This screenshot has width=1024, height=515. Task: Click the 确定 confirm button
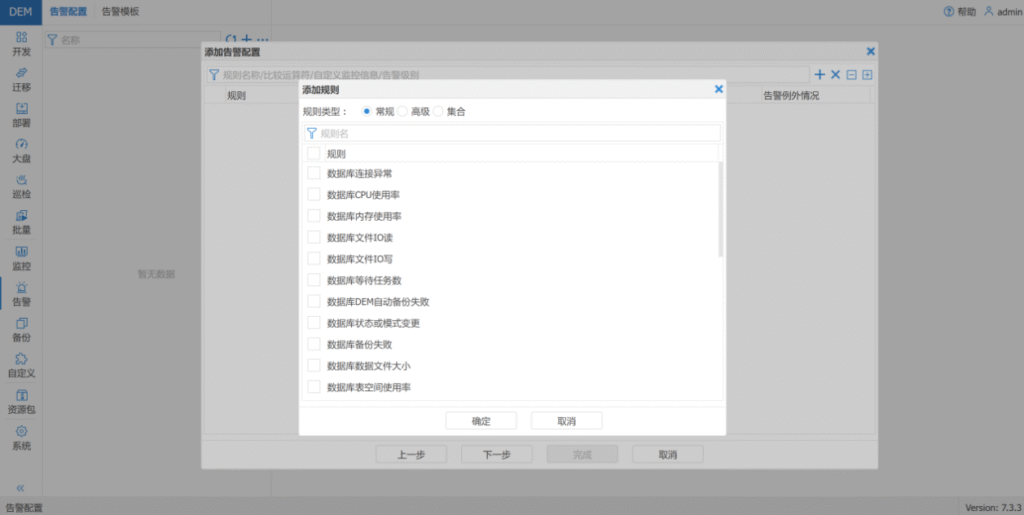481,421
